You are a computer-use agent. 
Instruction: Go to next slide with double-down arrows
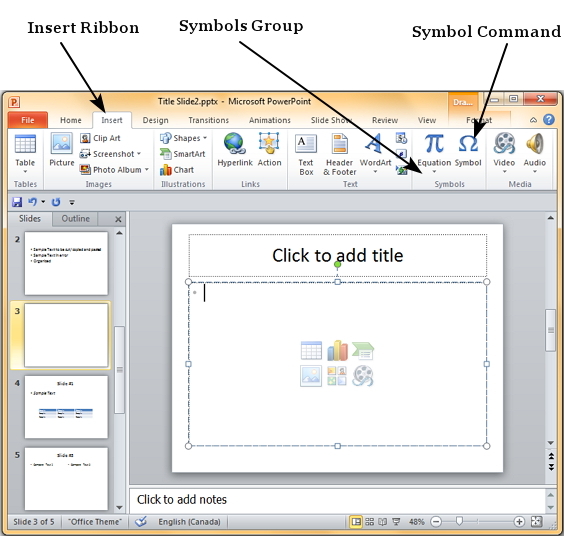(x=551, y=467)
